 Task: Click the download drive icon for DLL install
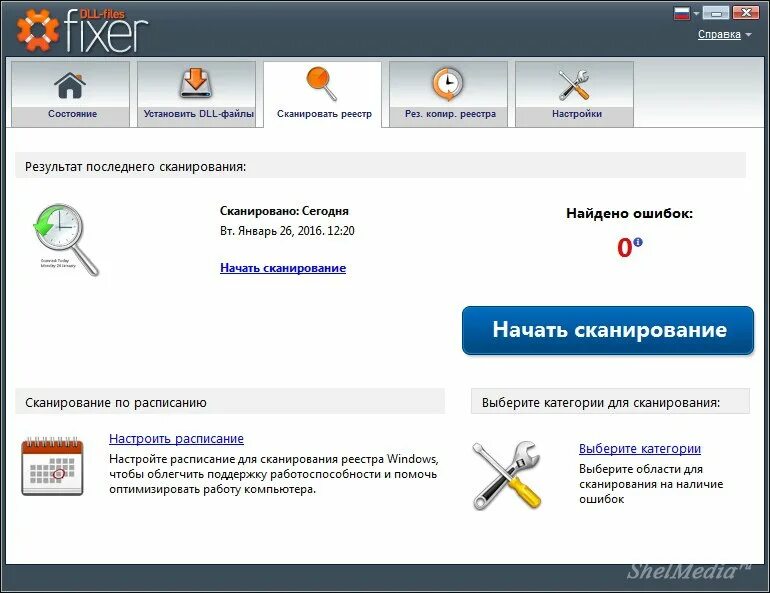click(x=196, y=83)
